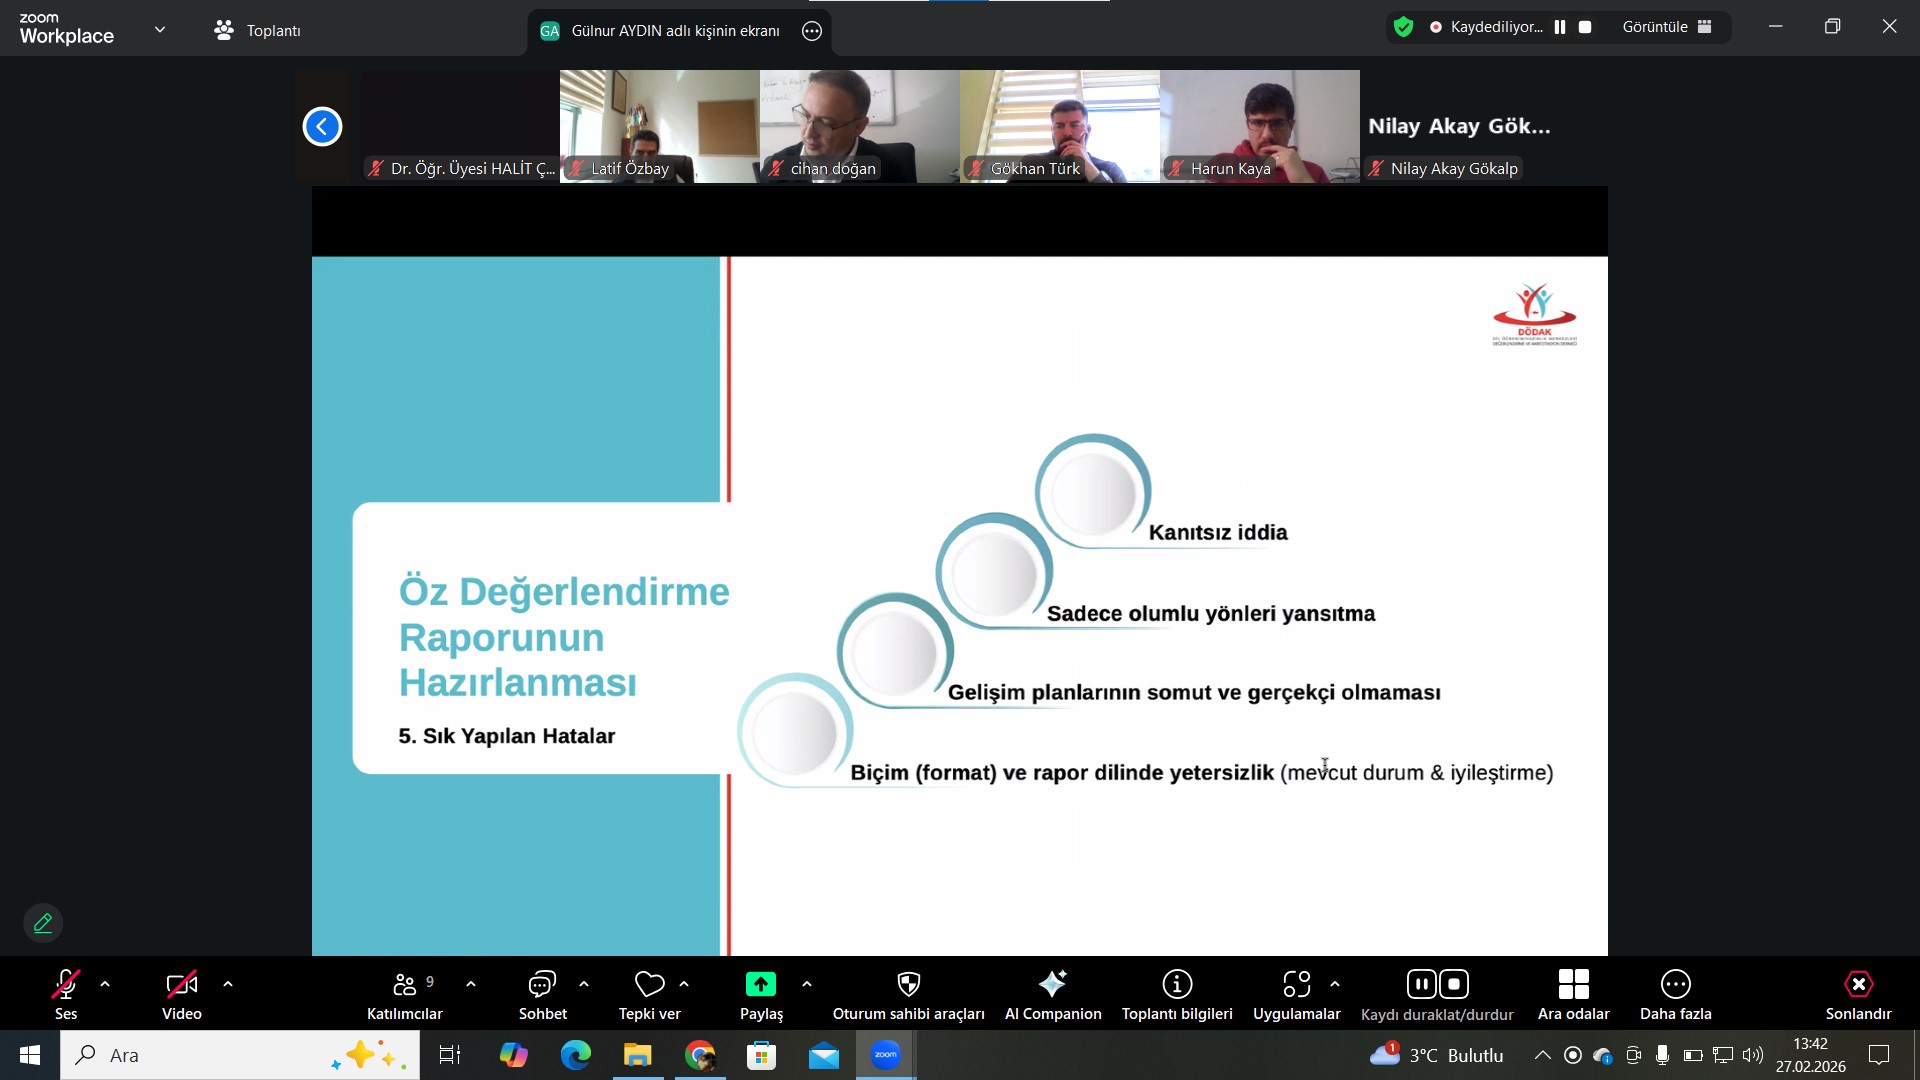Expand audio options arrow next to Ses
Image resolution: width=1920 pixels, height=1080 pixels.
tap(105, 985)
